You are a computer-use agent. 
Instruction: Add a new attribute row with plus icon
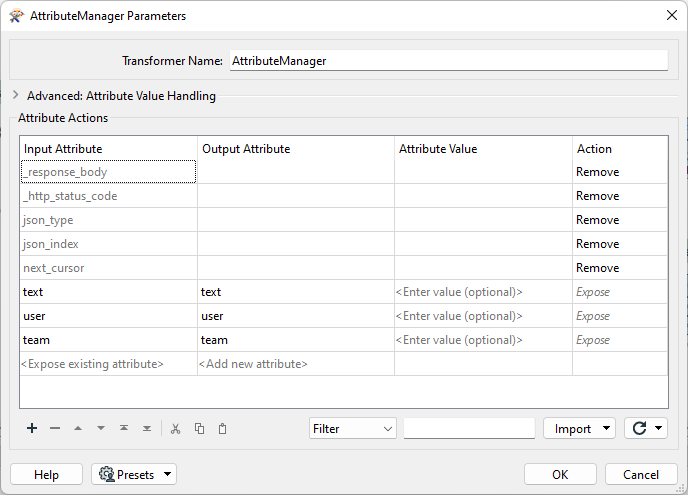point(32,428)
